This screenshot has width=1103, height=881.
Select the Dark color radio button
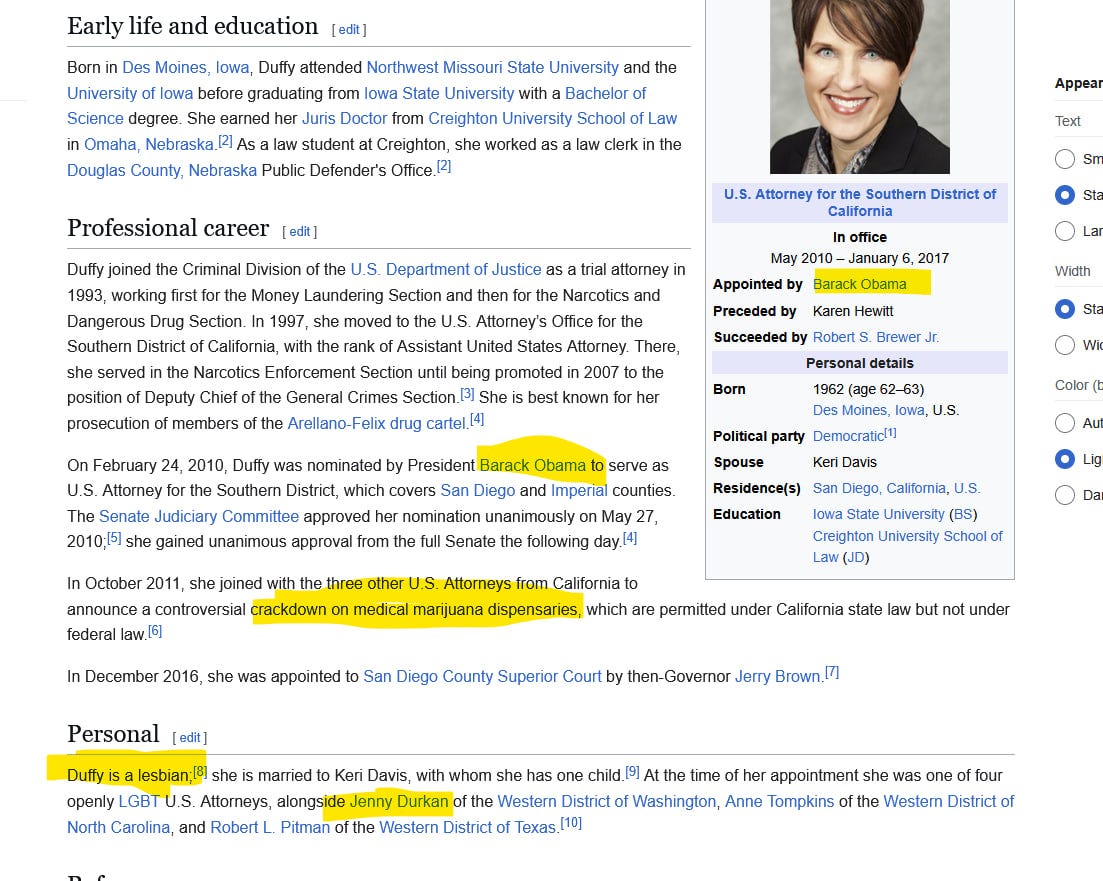click(1064, 495)
